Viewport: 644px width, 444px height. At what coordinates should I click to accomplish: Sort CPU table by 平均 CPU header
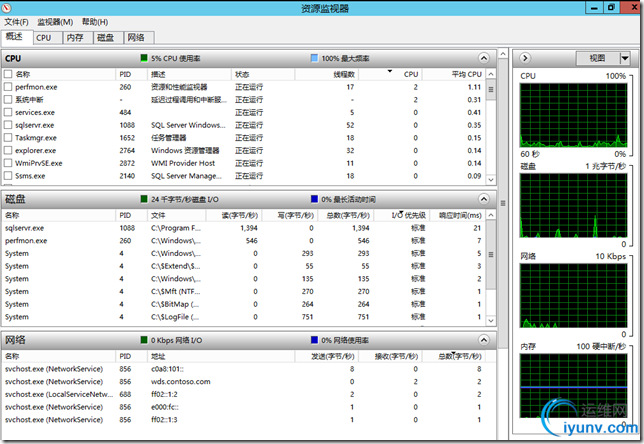[x=453, y=74]
